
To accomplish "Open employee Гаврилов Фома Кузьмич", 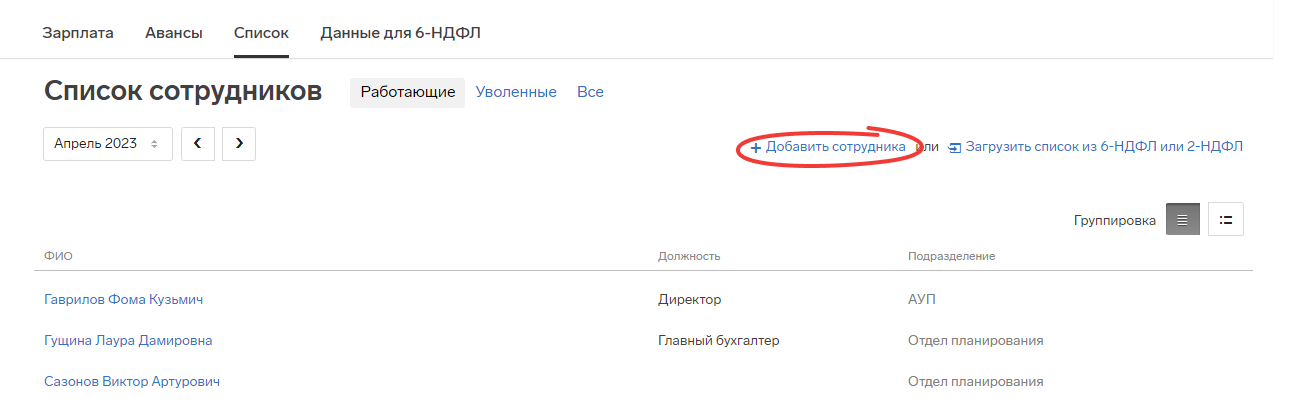I will pos(125,299).
